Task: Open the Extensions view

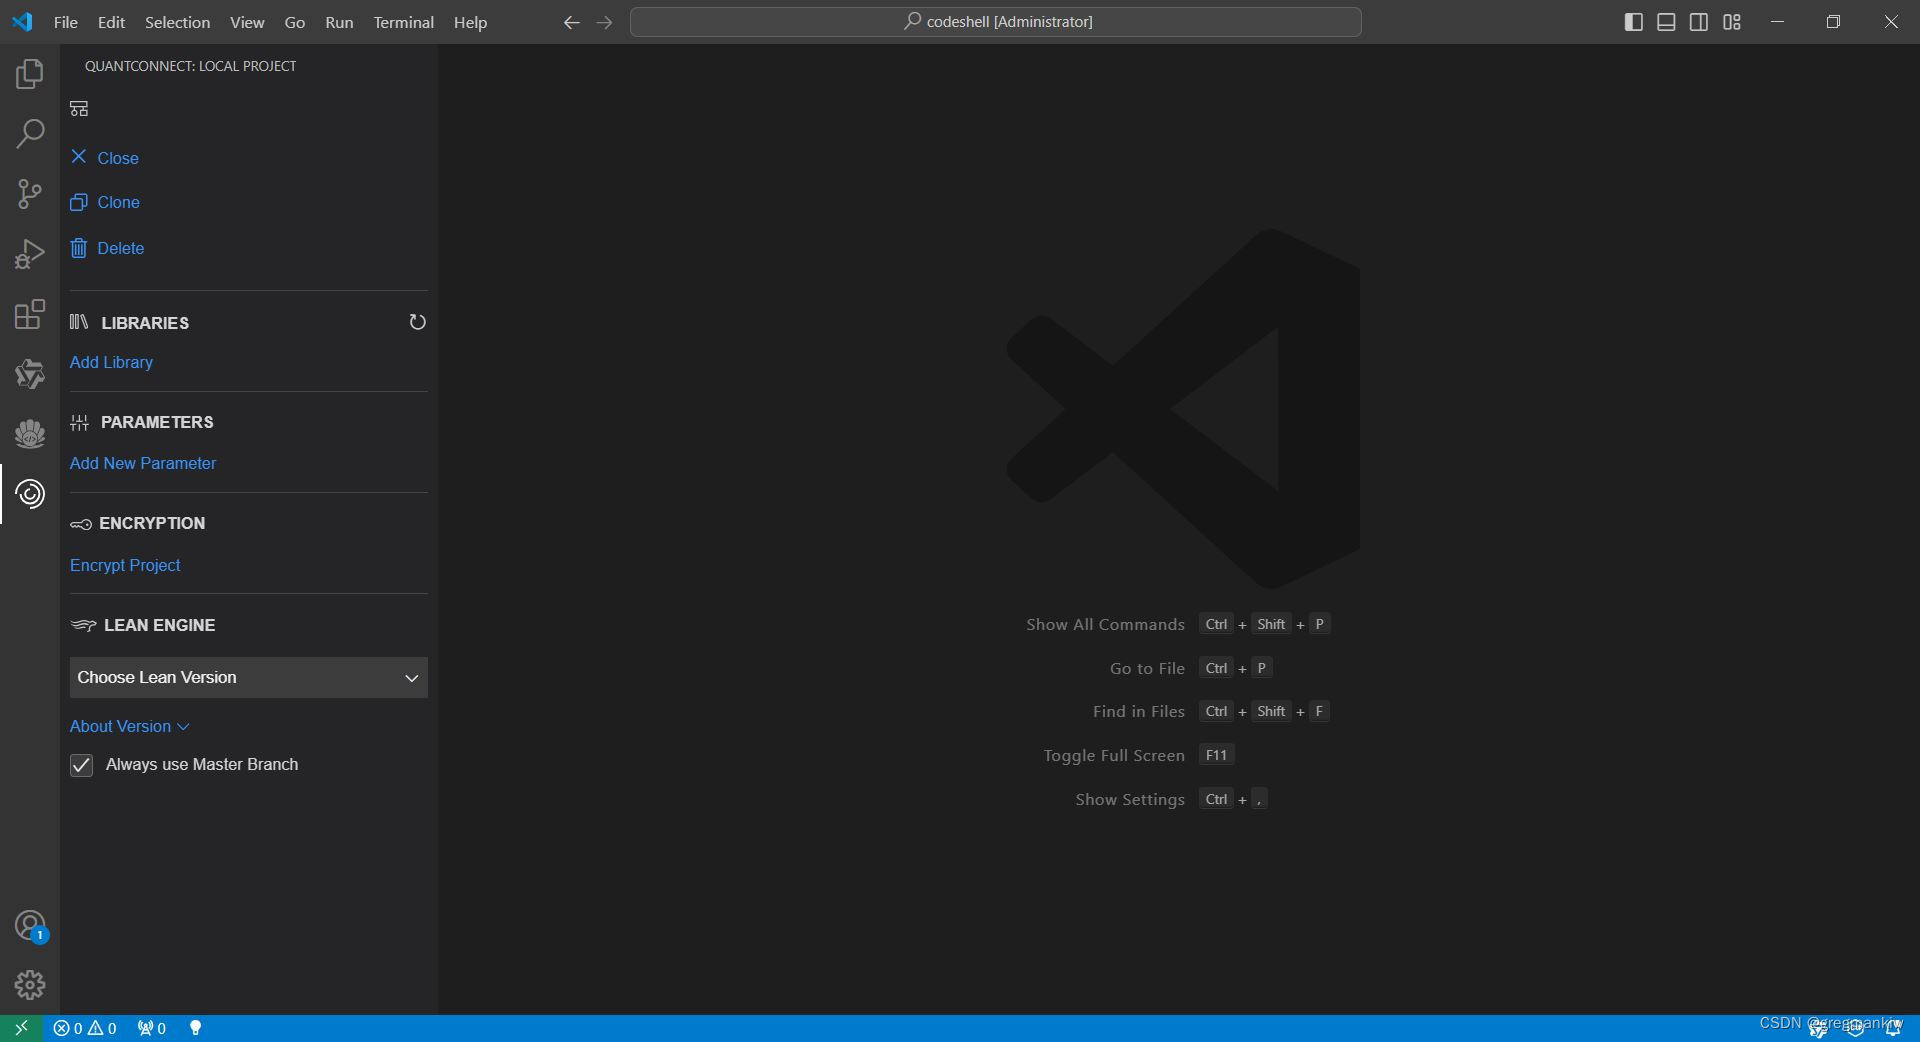Action: point(30,314)
